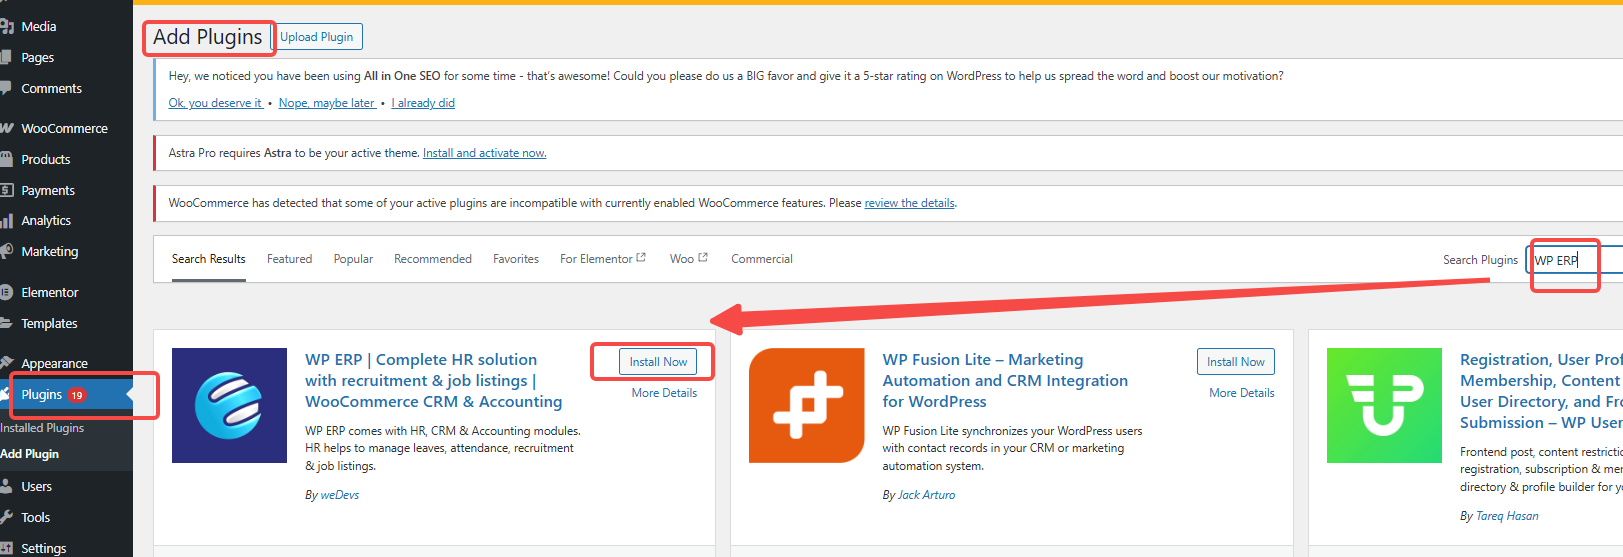The width and height of the screenshot is (1623, 557).
Task: View More Details for WP ERP
Action: tap(664, 393)
